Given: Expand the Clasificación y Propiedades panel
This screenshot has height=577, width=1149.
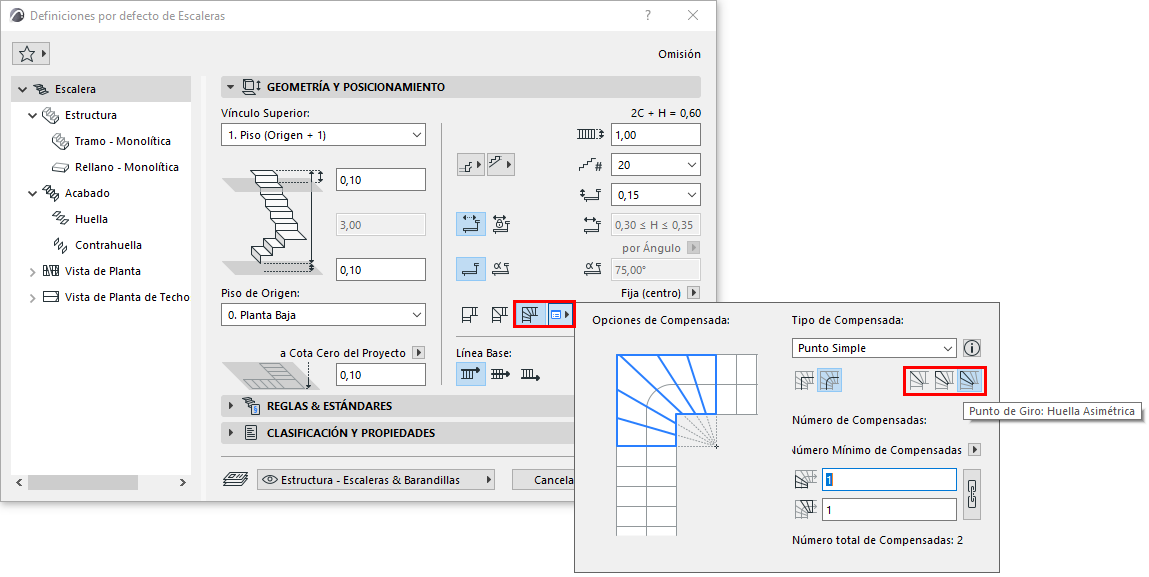Looking at the screenshot, I should [231, 433].
